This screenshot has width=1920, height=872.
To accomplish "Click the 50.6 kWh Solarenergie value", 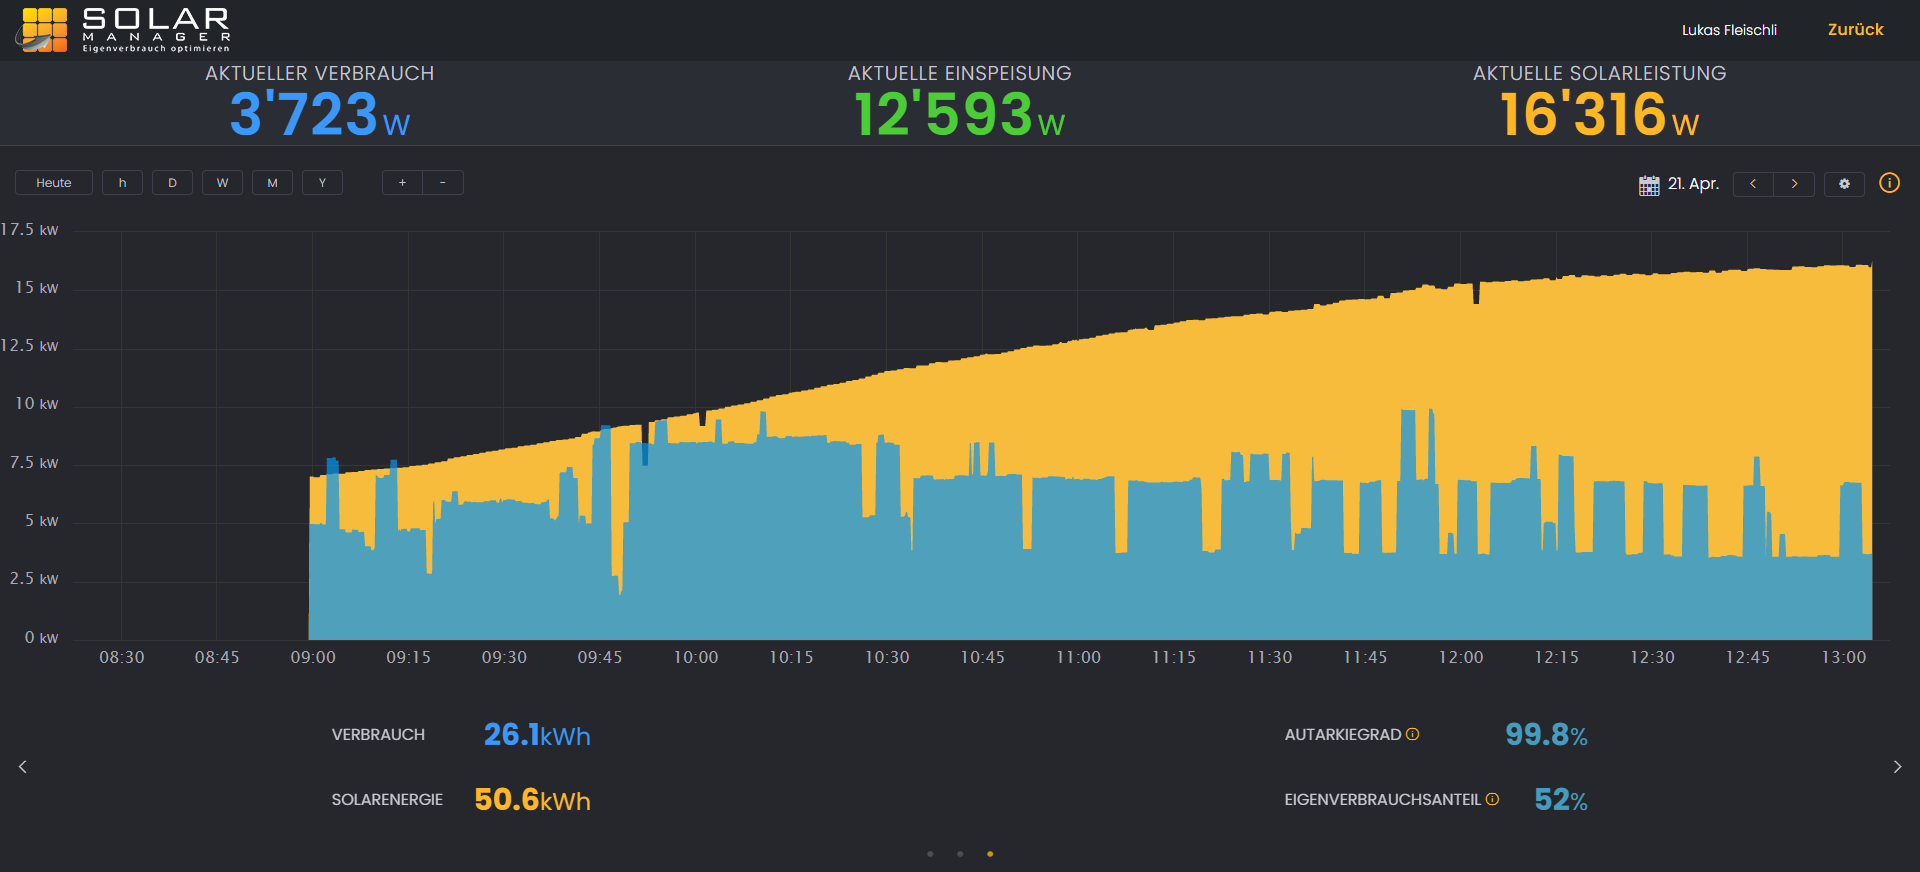I will coord(532,800).
